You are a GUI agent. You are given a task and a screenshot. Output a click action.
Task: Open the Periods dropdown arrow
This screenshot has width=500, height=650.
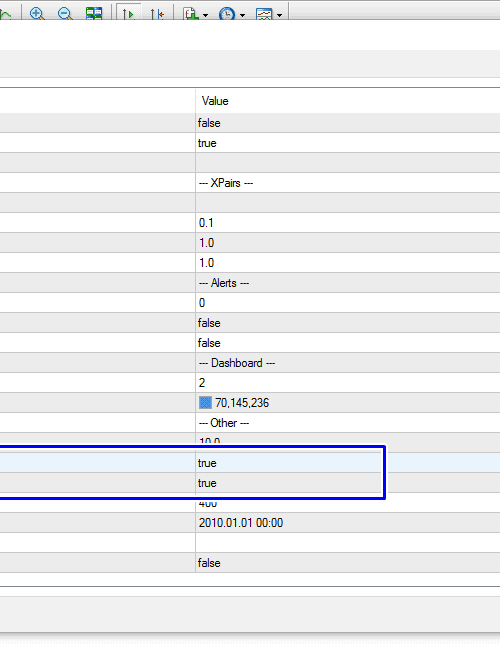pos(243,15)
